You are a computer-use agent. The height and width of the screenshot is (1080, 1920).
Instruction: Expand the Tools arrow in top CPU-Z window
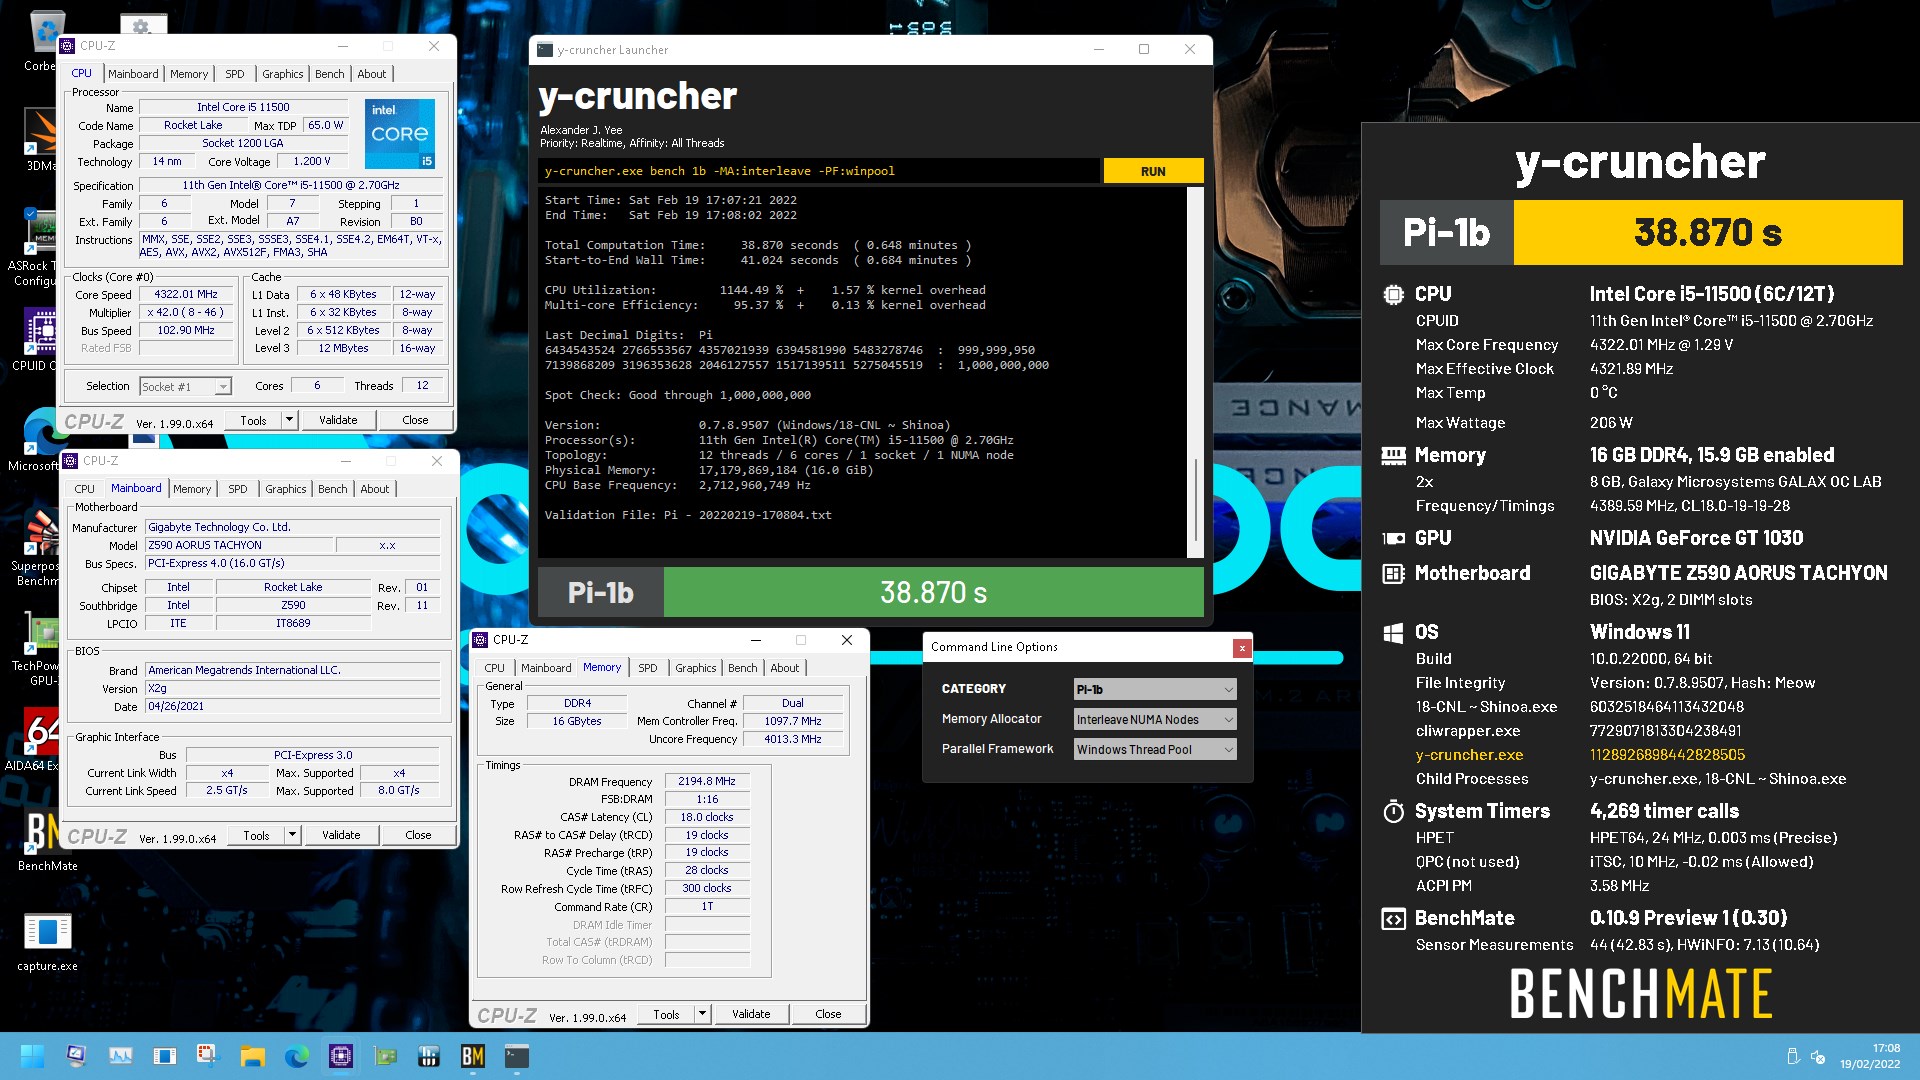[x=289, y=420]
